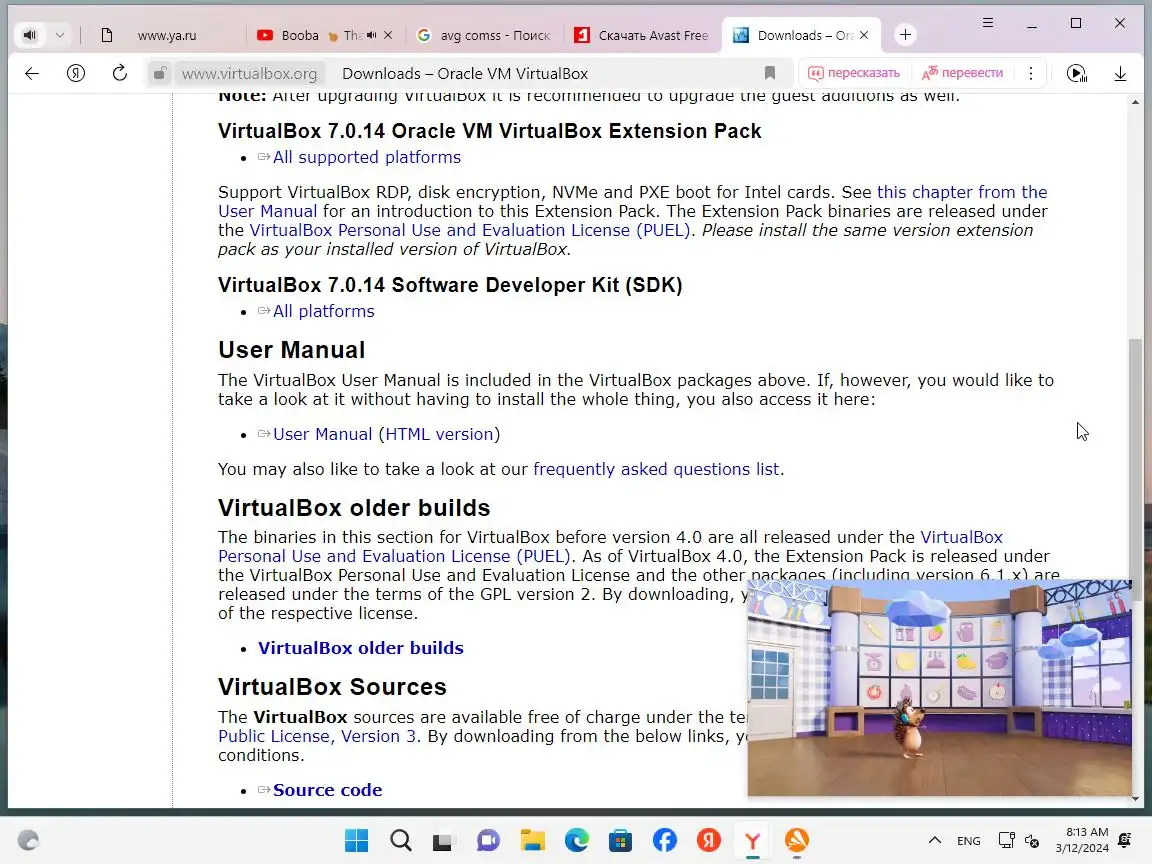
Task: Close the Booba YouTube tab
Action: coord(388,35)
